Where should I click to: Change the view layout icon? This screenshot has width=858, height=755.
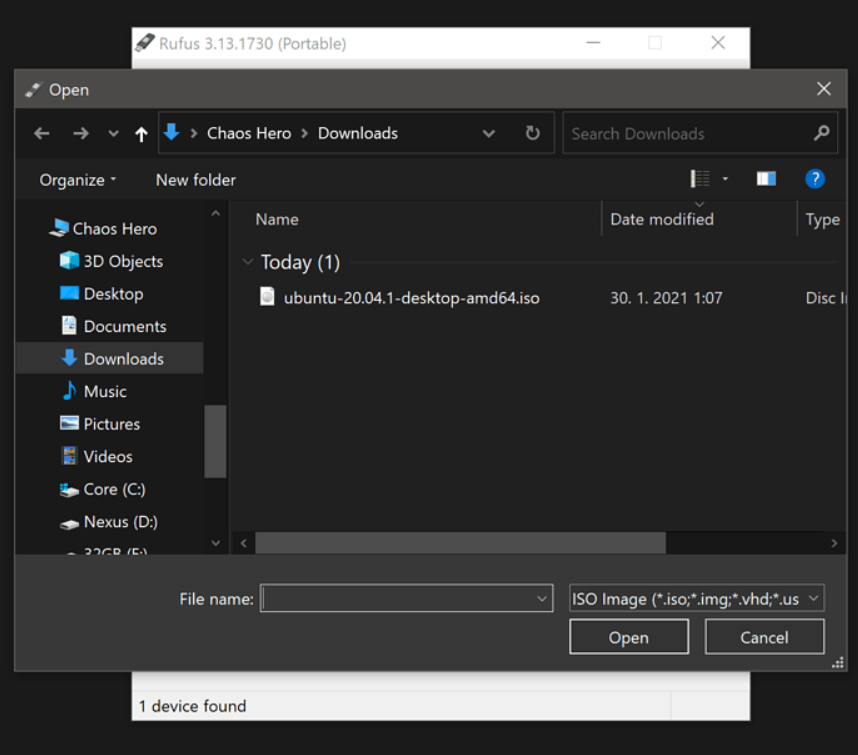point(700,178)
